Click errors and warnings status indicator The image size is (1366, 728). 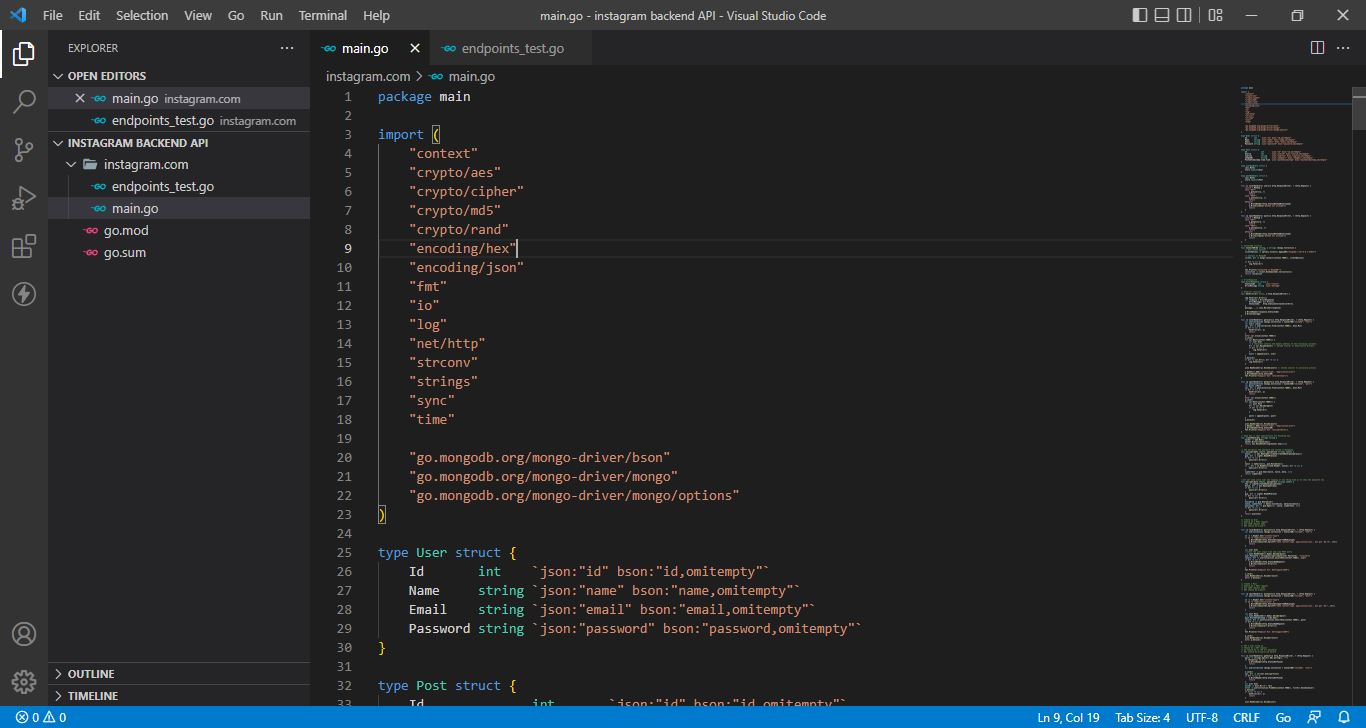tap(41, 717)
